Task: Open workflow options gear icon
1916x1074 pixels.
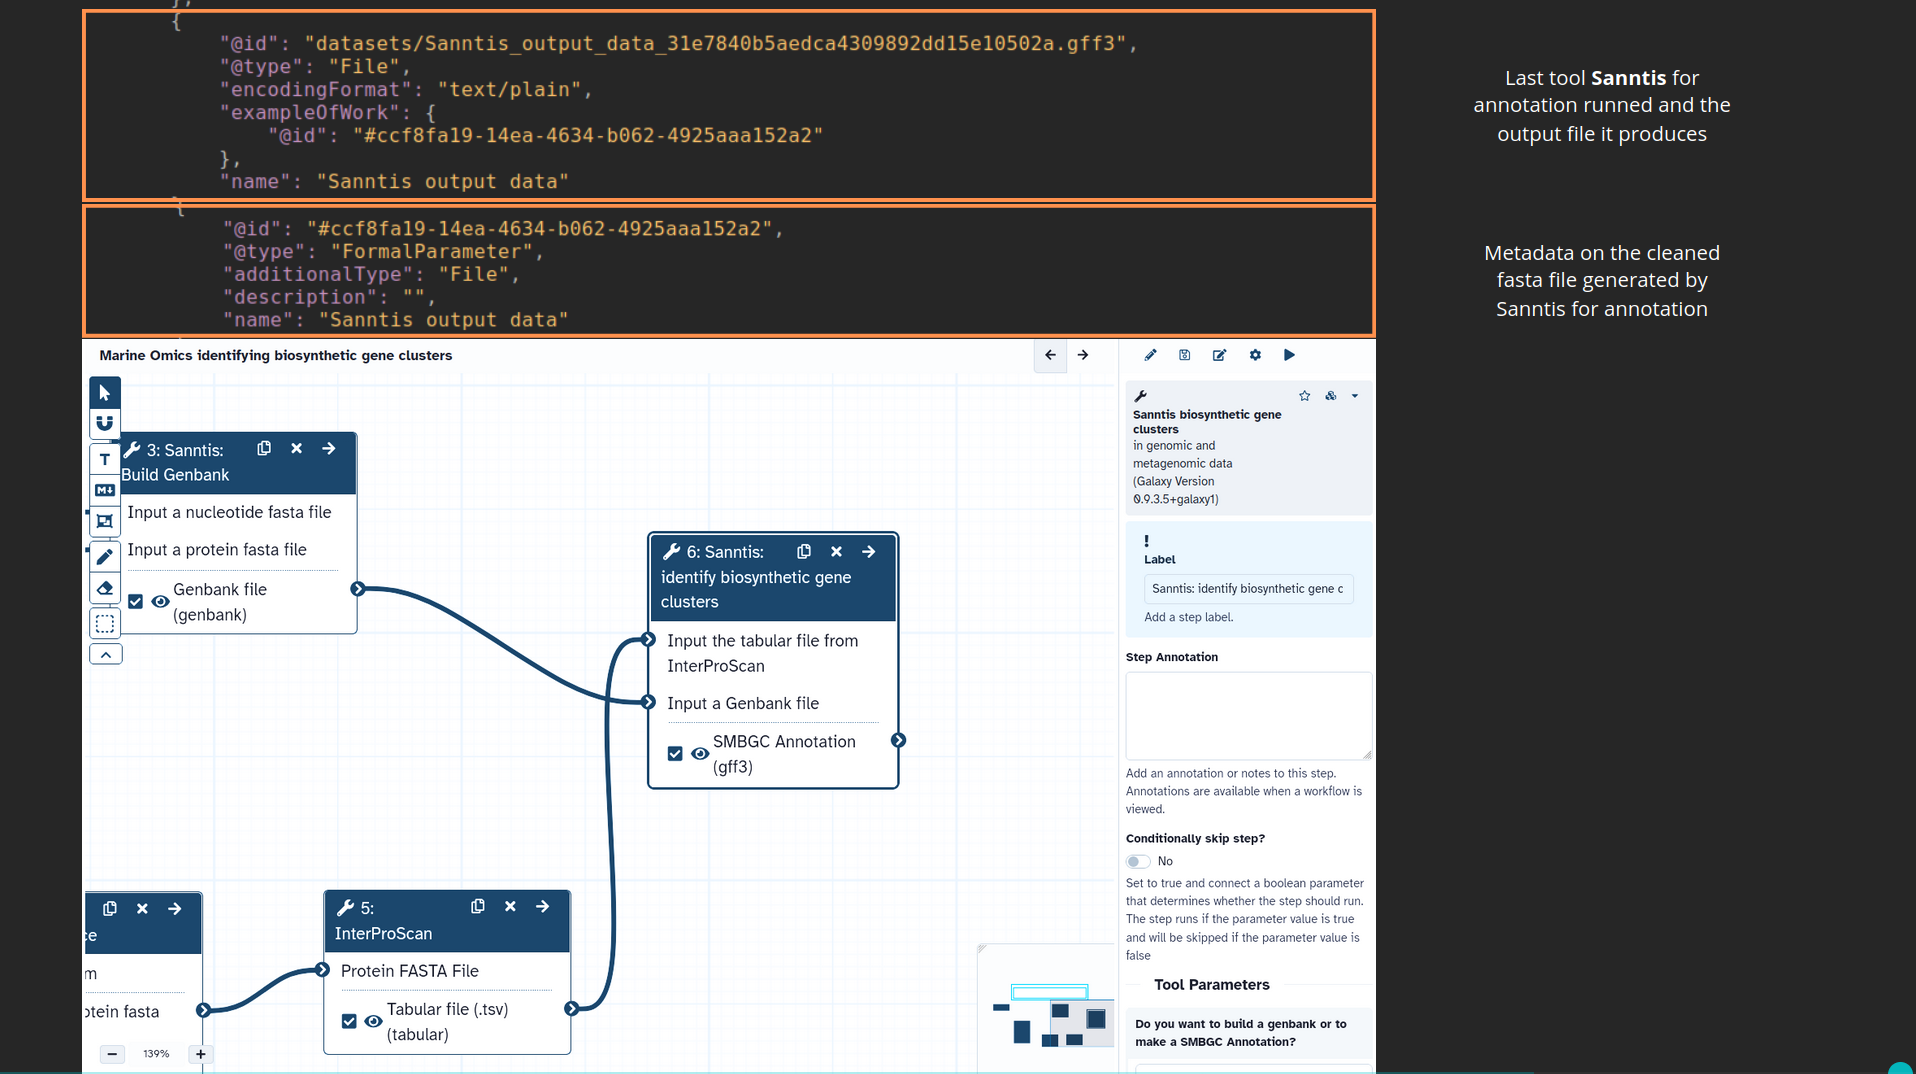Action: tap(1255, 355)
